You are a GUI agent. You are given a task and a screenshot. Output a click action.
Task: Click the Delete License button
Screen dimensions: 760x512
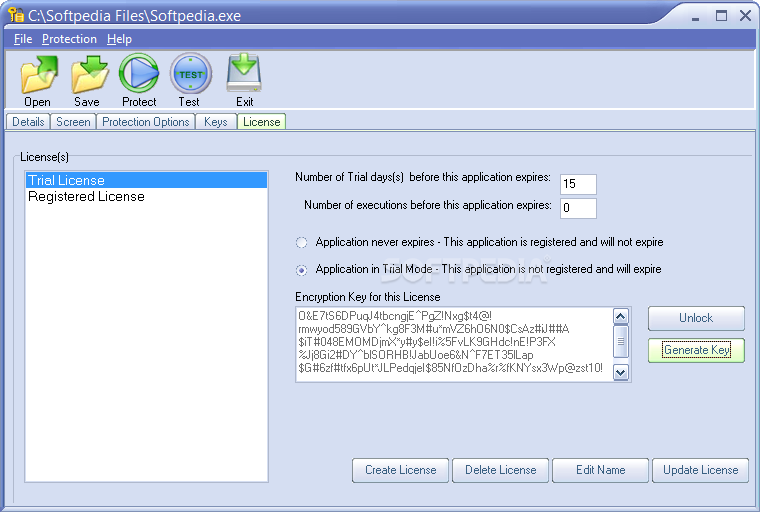[x=500, y=470]
